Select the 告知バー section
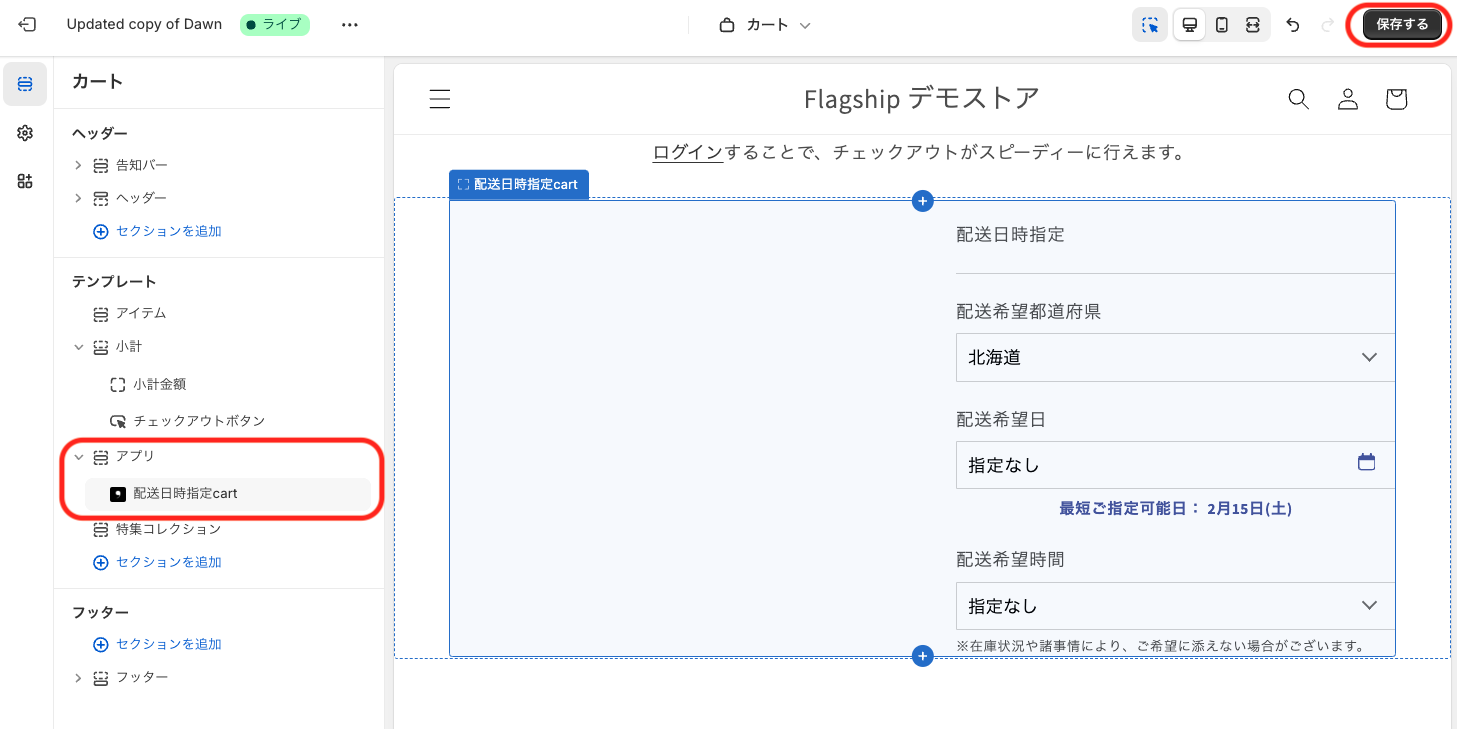The width and height of the screenshot is (1457, 729). pos(142,165)
